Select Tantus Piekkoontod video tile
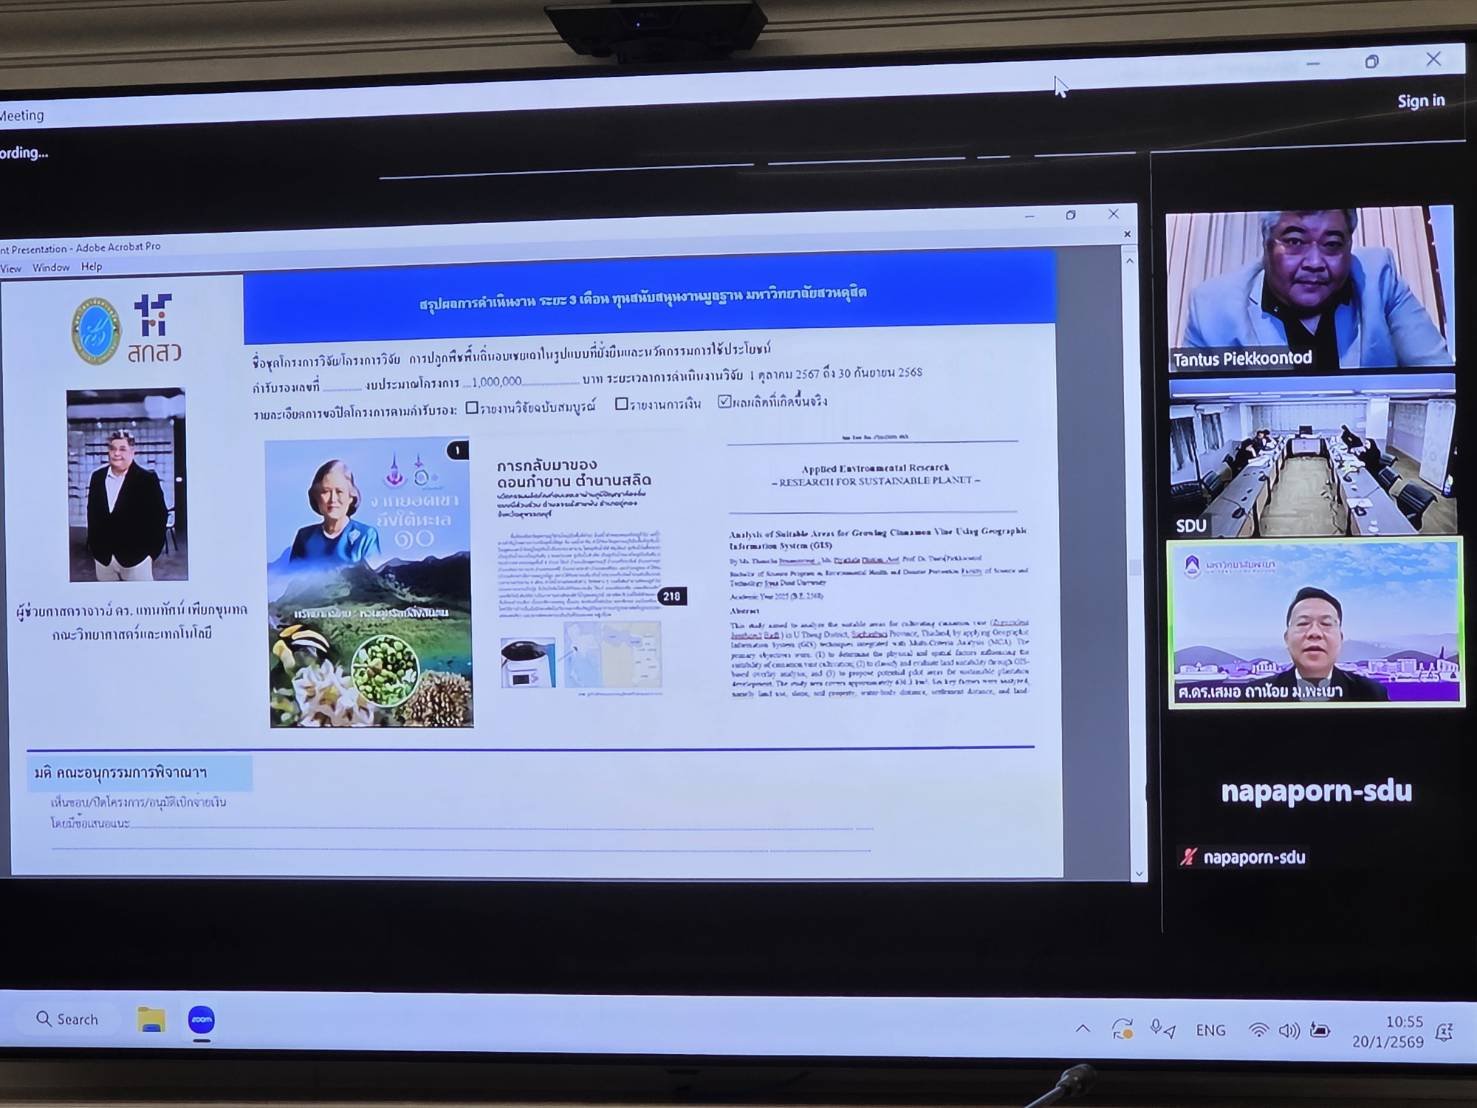 coord(1309,289)
